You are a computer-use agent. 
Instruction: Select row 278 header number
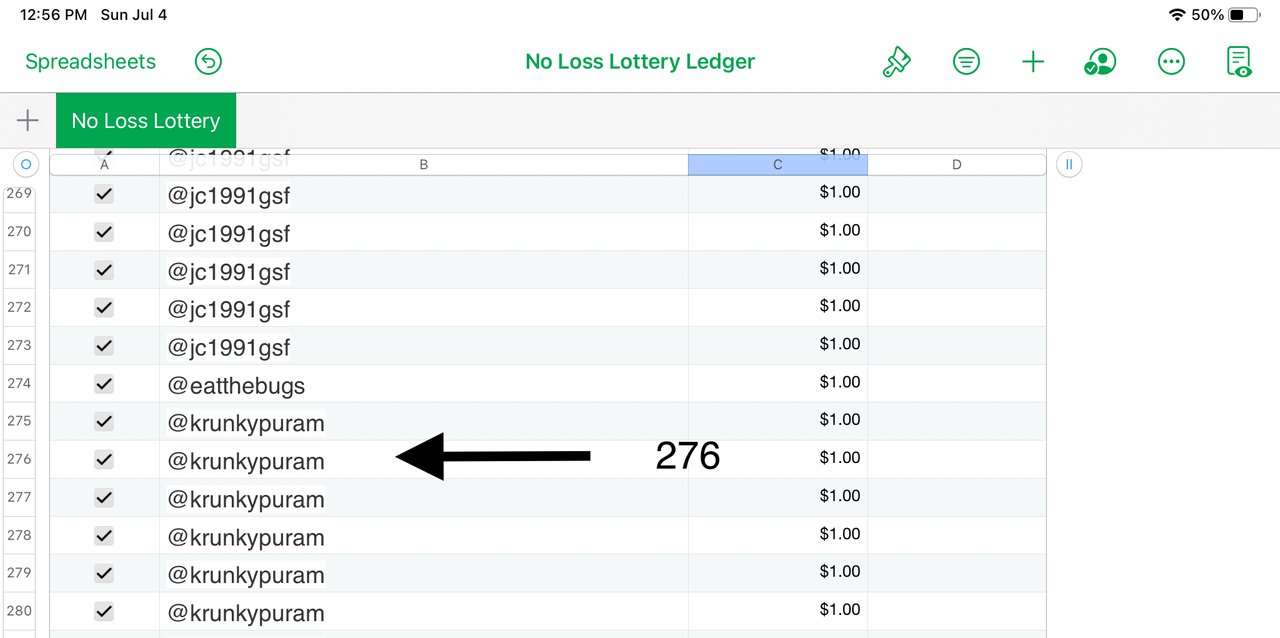coord(19,535)
